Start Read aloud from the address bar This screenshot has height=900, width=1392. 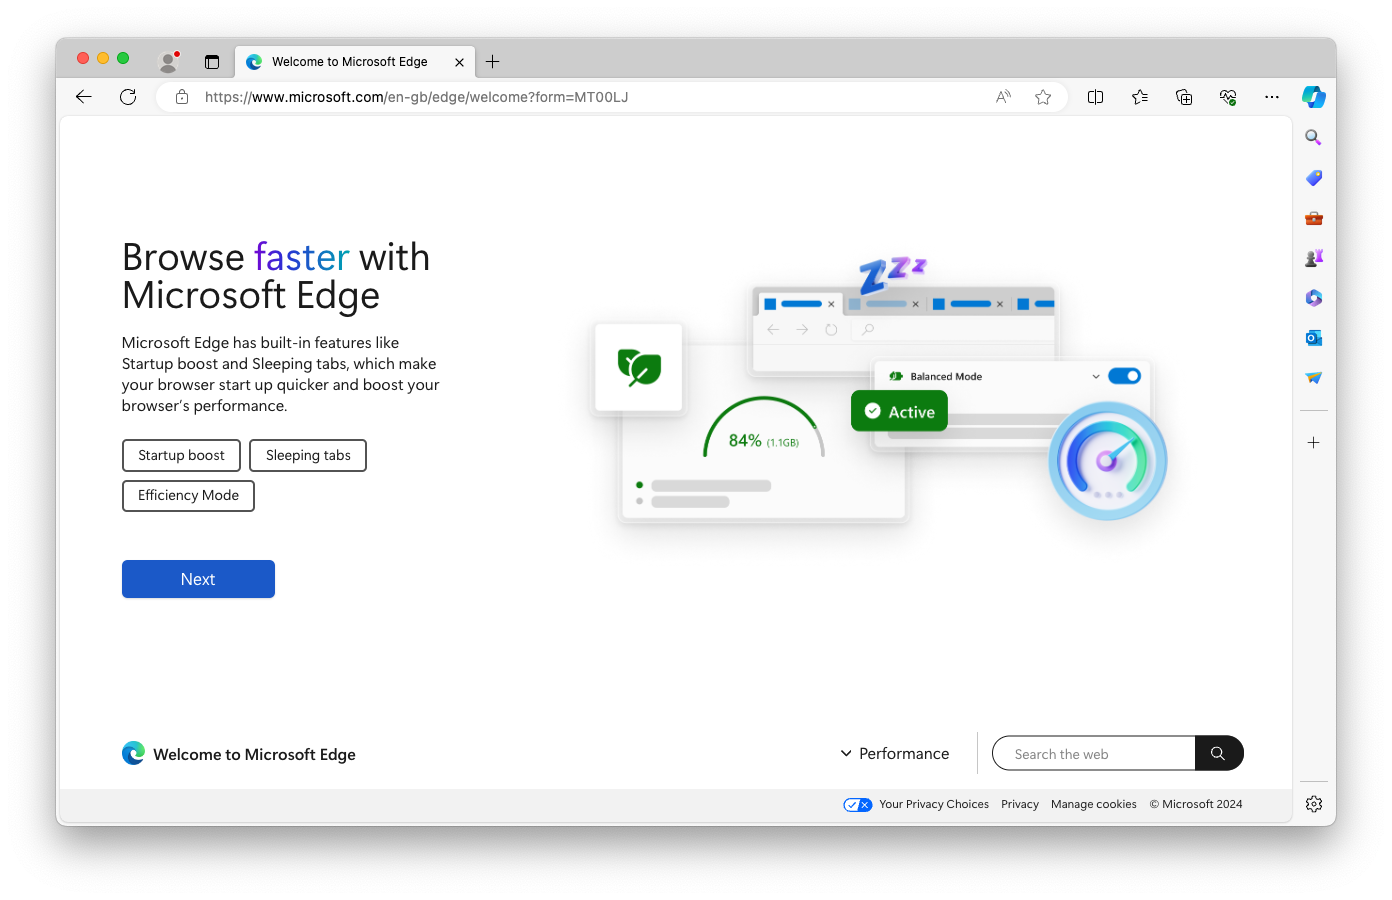pyautogui.click(x=1002, y=97)
